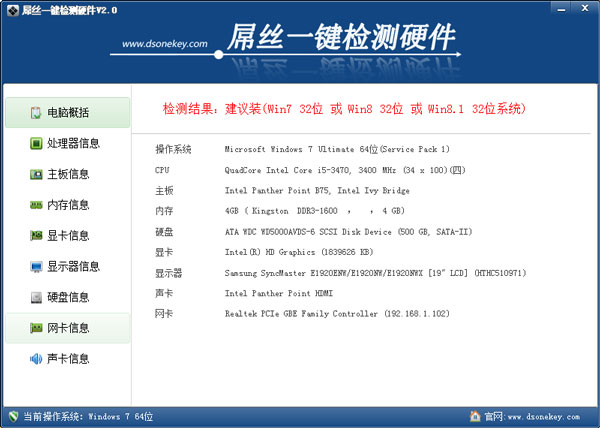600x428 pixels.
Task: Click the www.dsonekey.com text in header banner
Action: (164, 44)
